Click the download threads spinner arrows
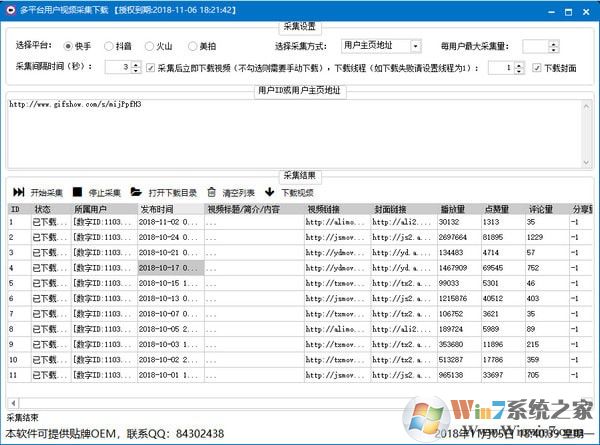Viewport: 600px width, 445px height. click(x=520, y=67)
